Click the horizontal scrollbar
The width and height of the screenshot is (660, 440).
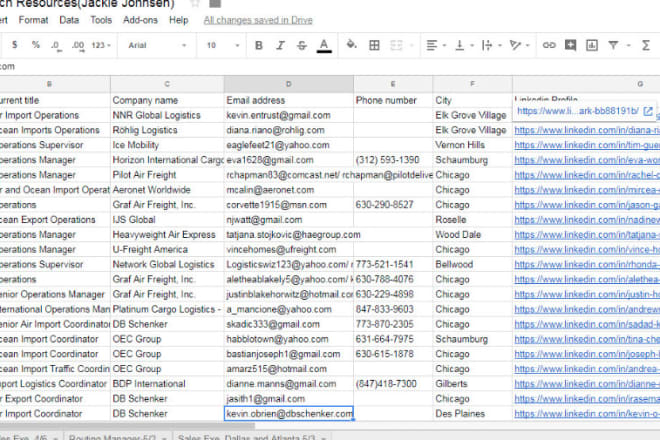pyautogui.click(x=126, y=425)
